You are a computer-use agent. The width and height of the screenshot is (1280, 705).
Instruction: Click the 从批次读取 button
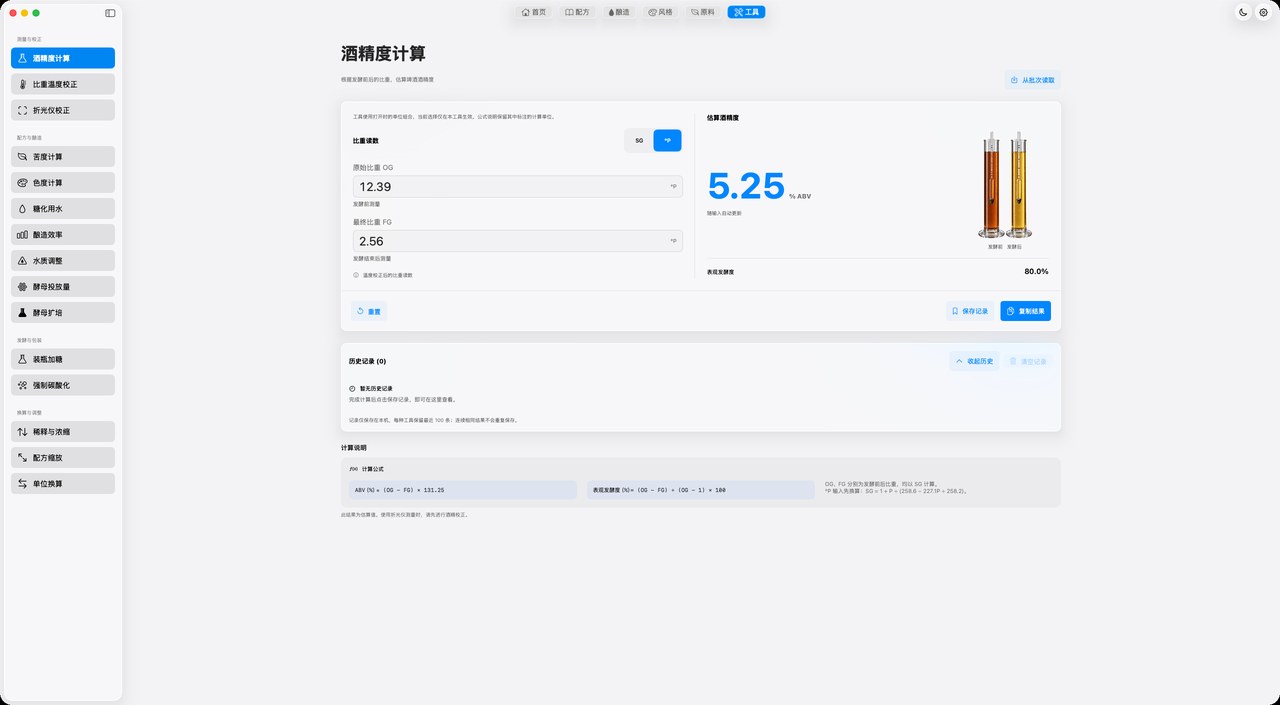point(1033,80)
